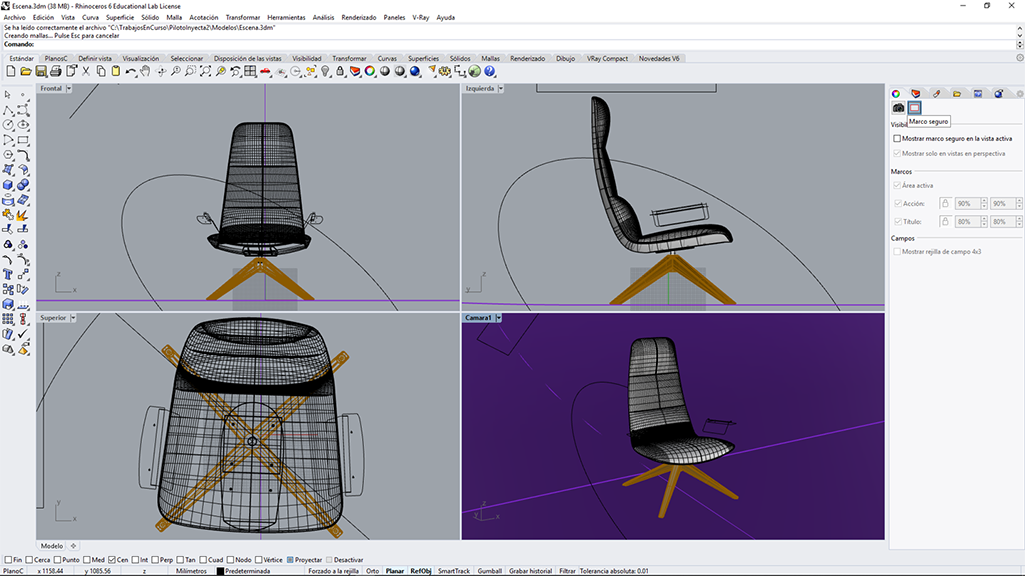Click the printer icon in the toolbar
The image size is (1025, 576).
[56, 71]
